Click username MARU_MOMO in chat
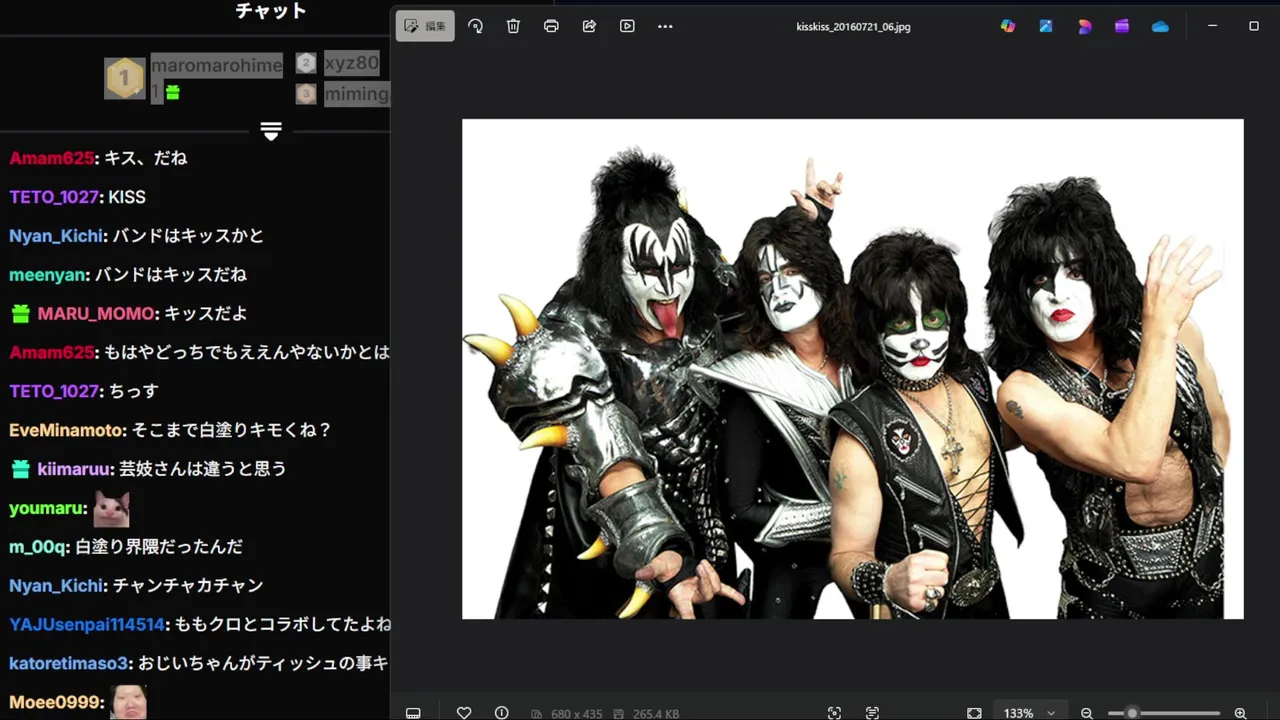This screenshot has height=720, width=1280. [96, 314]
